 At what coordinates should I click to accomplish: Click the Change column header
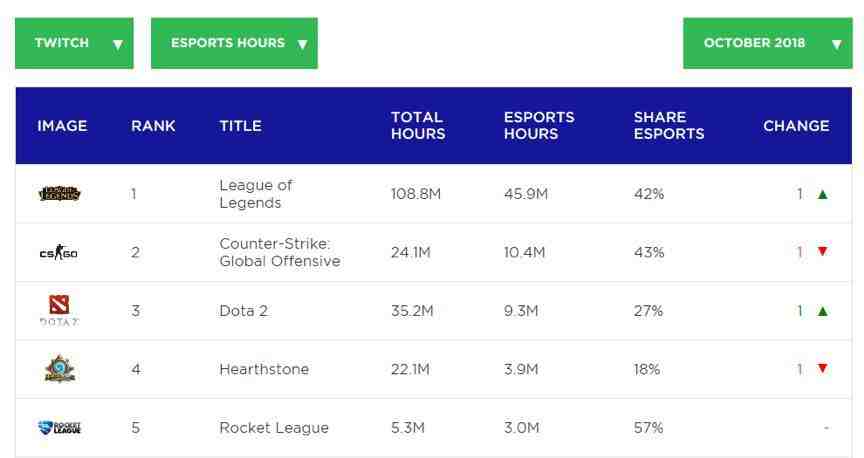(796, 126)
